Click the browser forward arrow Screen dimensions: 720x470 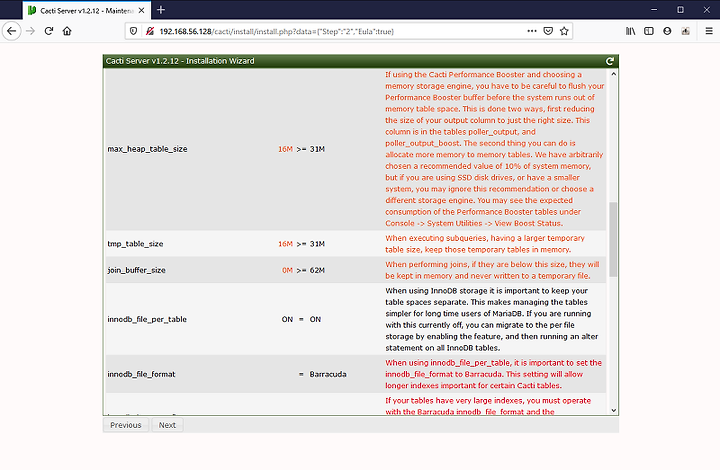click(x=30, y=31)
